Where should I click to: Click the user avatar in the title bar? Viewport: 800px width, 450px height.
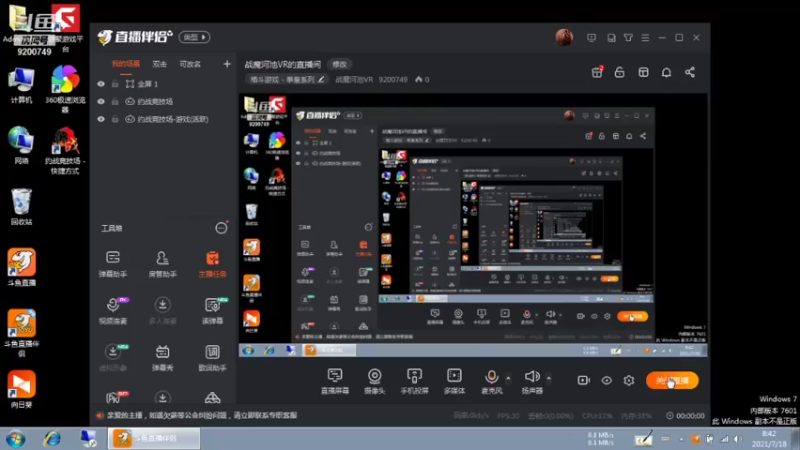(x=564, y=37)
